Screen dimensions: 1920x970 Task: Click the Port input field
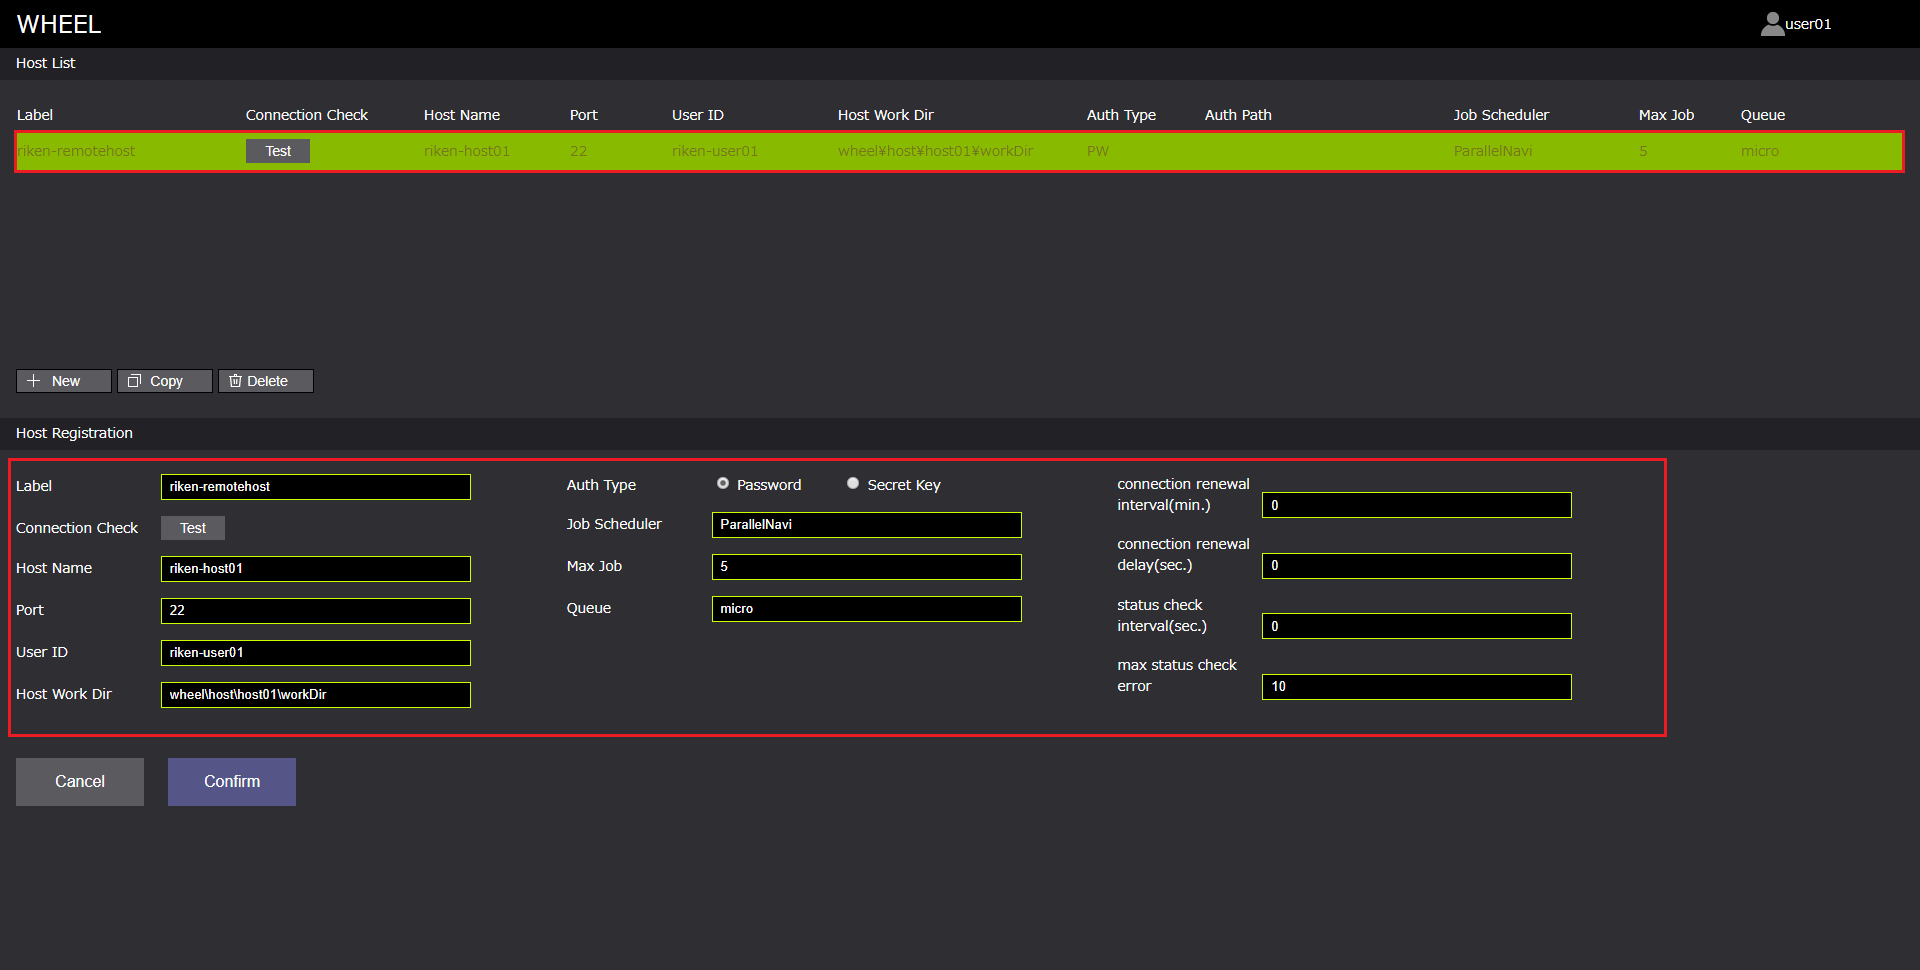[x=315, y=611]
